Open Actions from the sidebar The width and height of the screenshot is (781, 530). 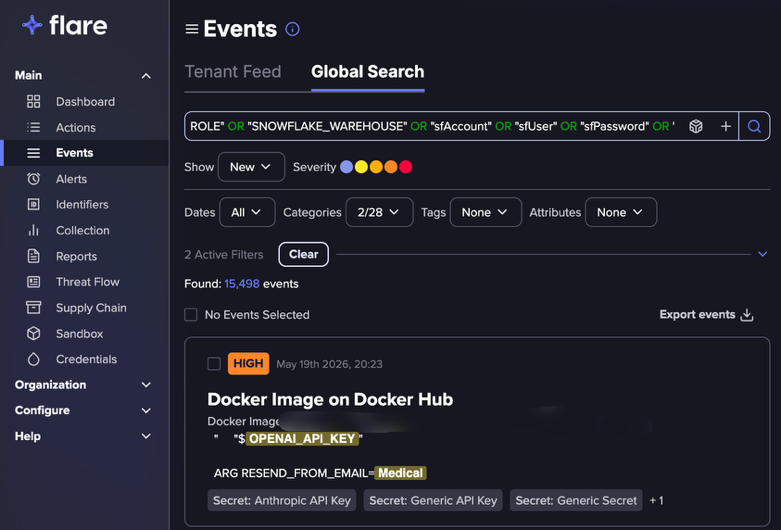[76, 128]
